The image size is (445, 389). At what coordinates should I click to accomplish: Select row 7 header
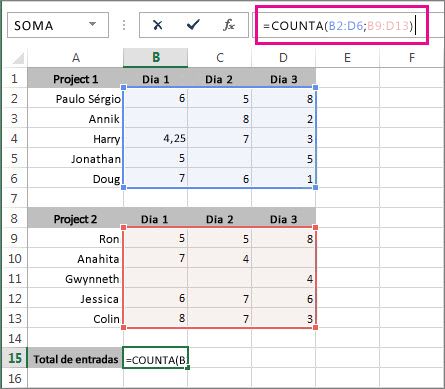coord(15,198)
